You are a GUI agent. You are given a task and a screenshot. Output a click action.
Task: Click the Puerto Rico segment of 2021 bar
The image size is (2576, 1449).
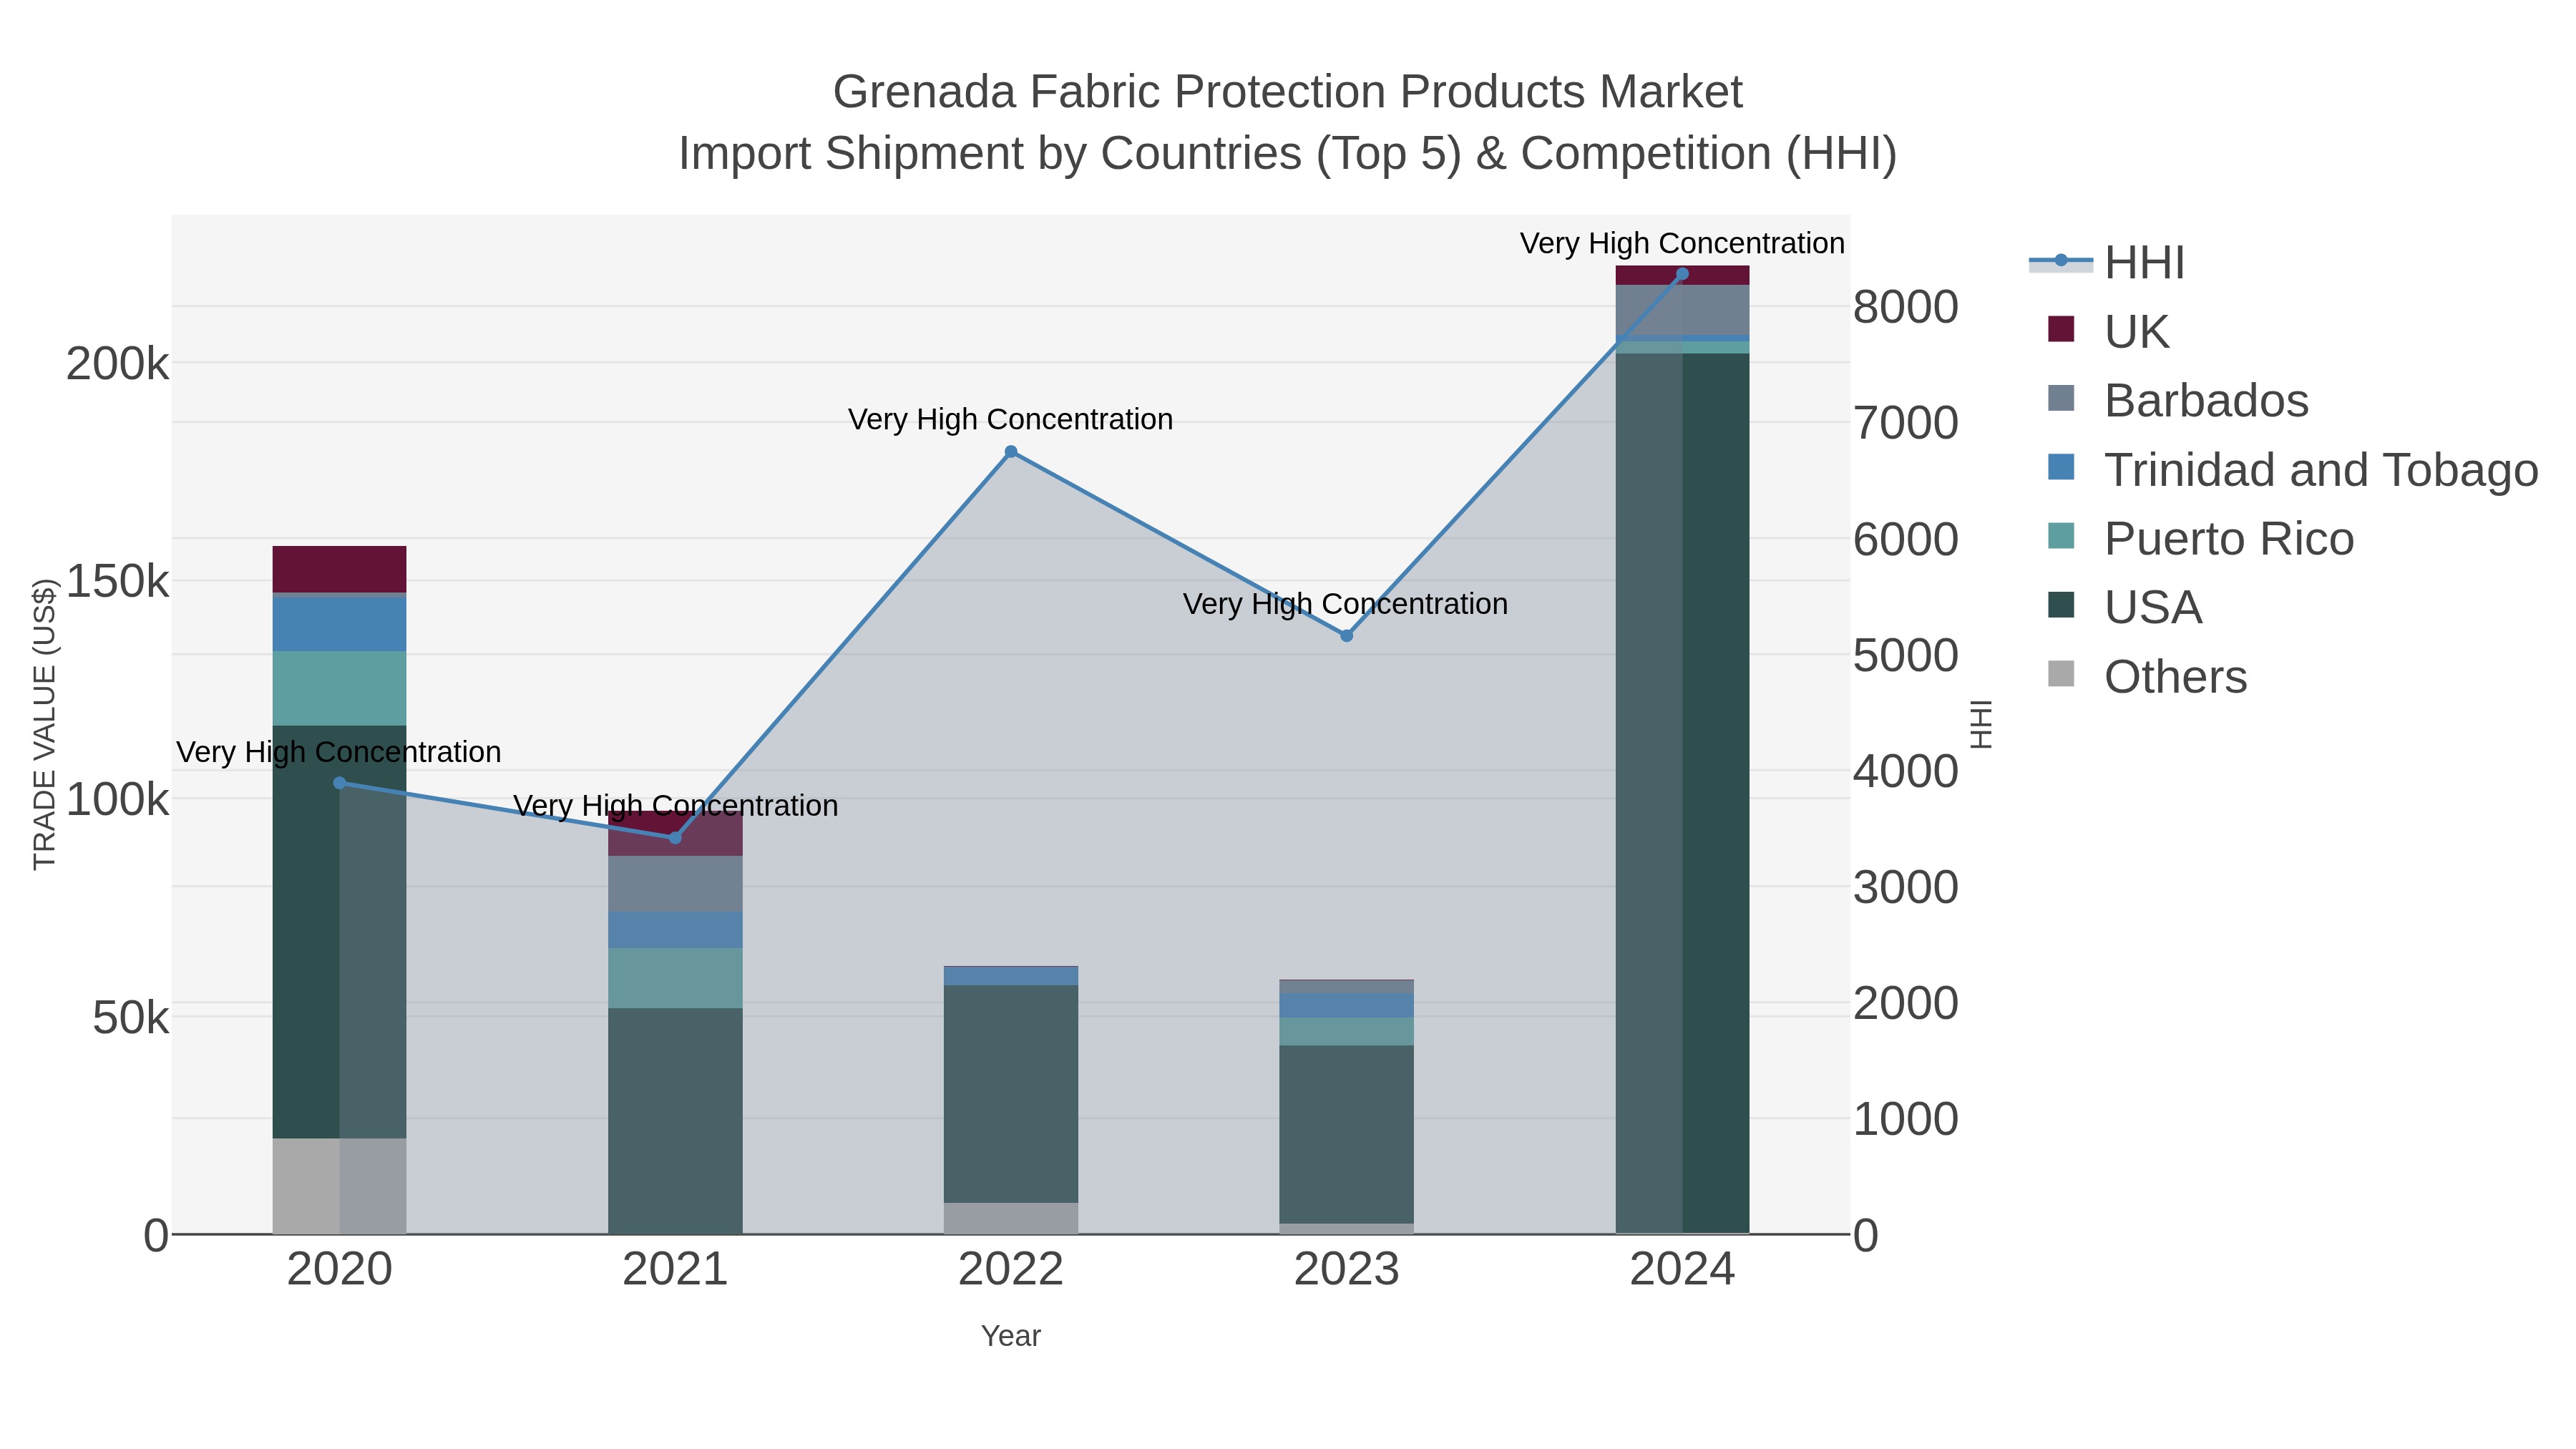(675, 978)
